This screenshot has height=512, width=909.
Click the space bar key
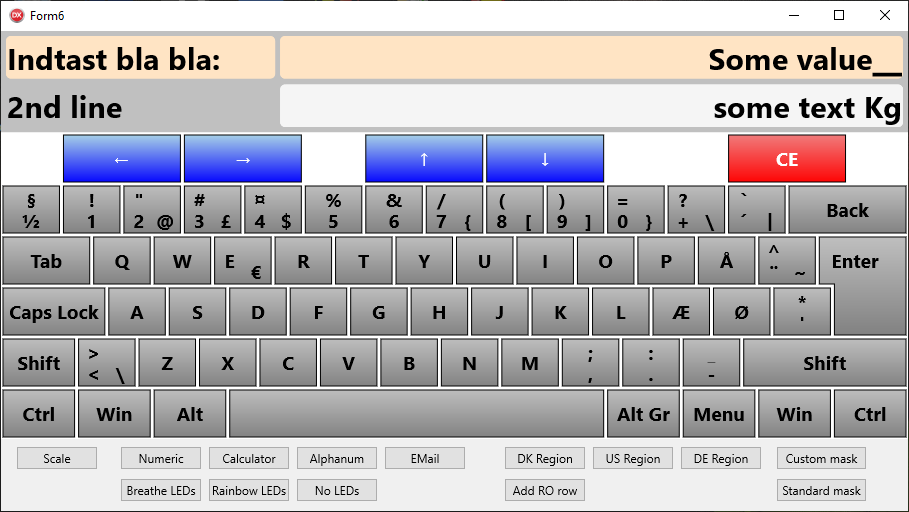point(416,414)
